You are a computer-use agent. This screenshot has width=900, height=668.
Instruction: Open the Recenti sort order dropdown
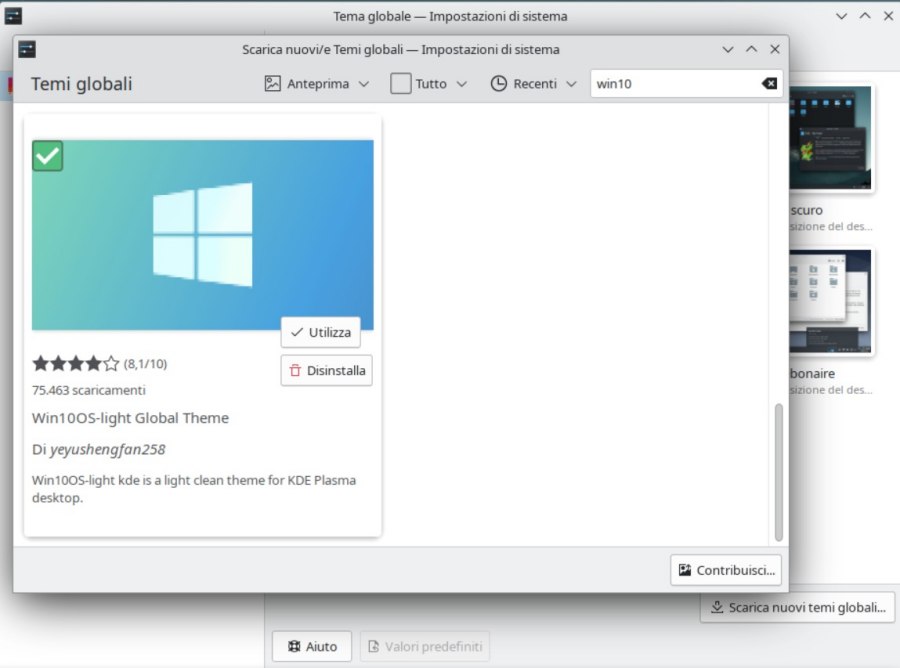[533, 84]
